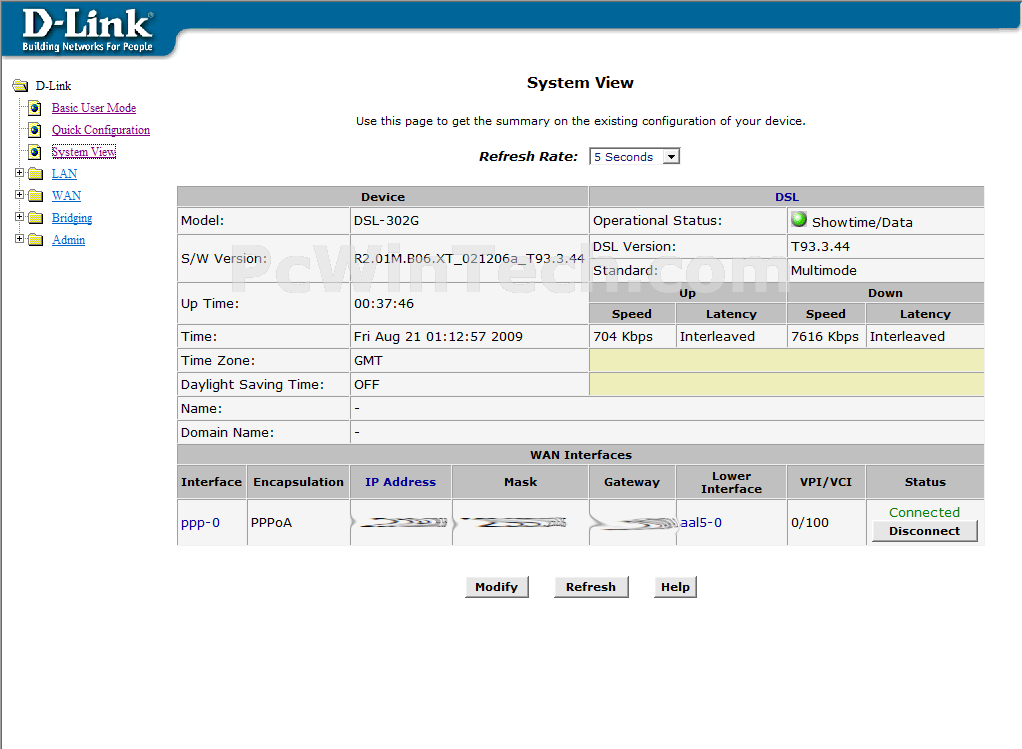Click the Connected status text
The width and height of the screenshot is (1022, 749).
[924, 512]
